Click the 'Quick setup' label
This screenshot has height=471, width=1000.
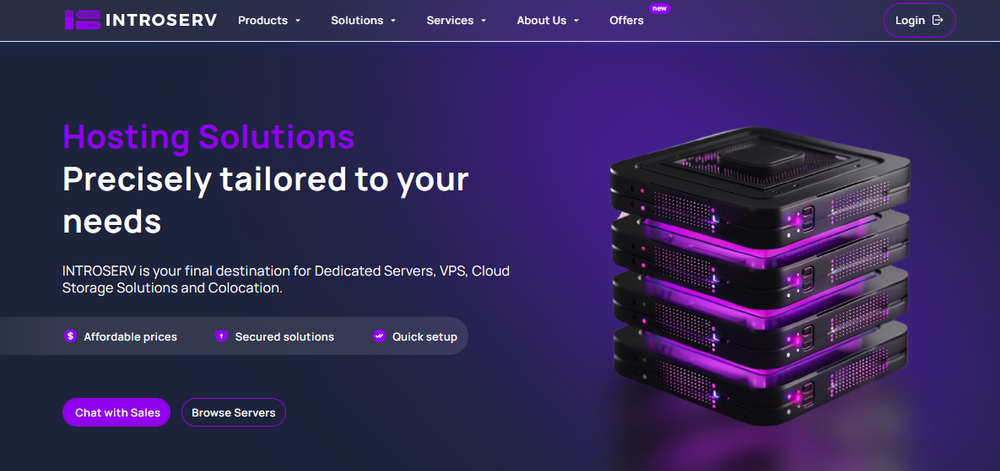click(x=424, y=337)
